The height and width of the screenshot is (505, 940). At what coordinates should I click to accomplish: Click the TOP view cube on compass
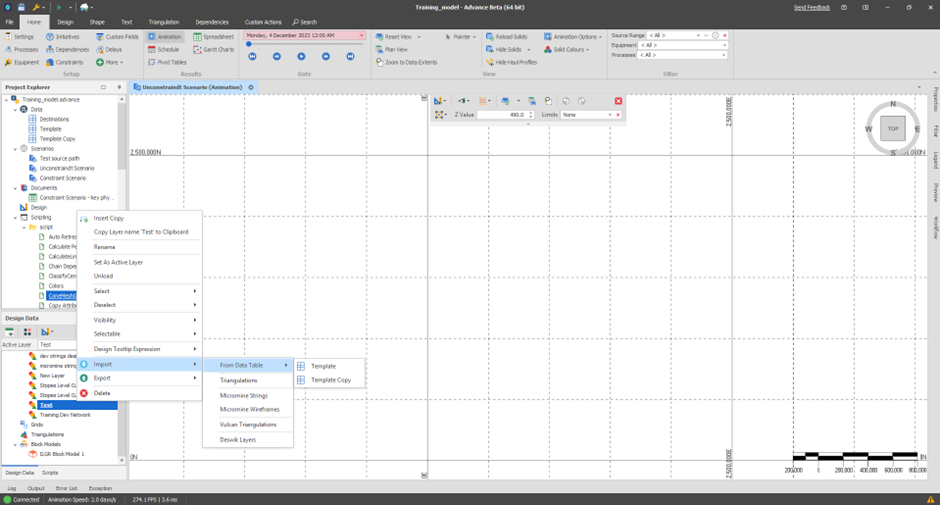[x=893, y=129]
